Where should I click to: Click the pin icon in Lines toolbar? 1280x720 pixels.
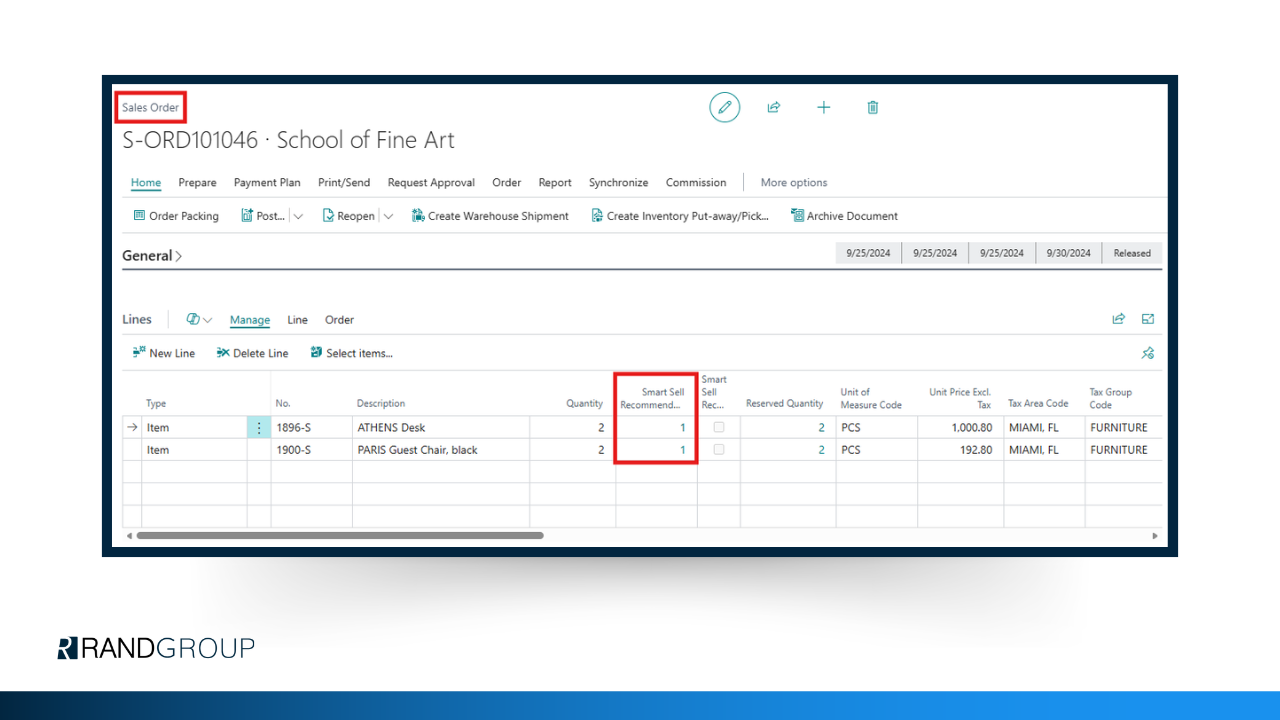coord(1148,353)
